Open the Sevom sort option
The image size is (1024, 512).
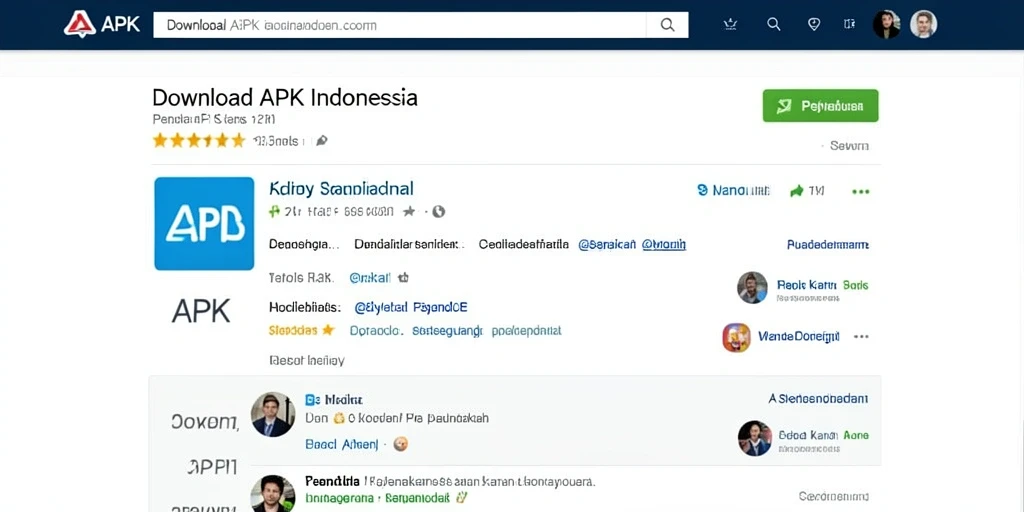[848, 146]
